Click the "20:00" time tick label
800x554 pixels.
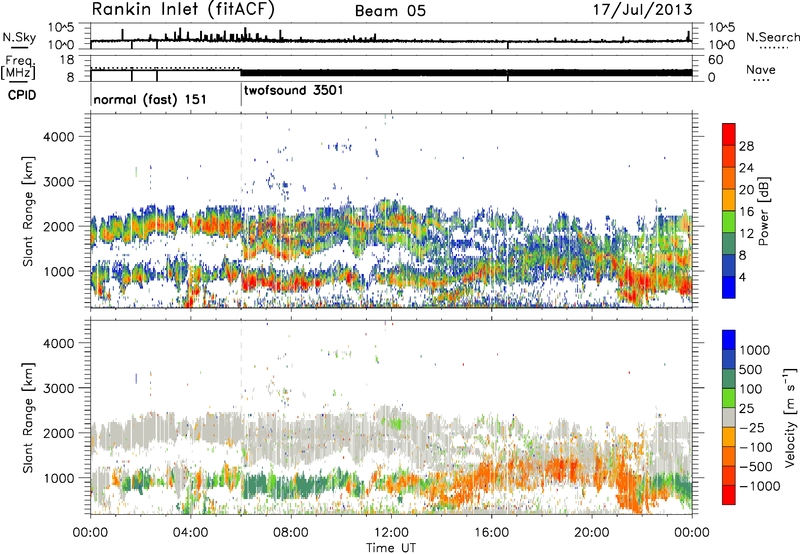tap(591, 533)
